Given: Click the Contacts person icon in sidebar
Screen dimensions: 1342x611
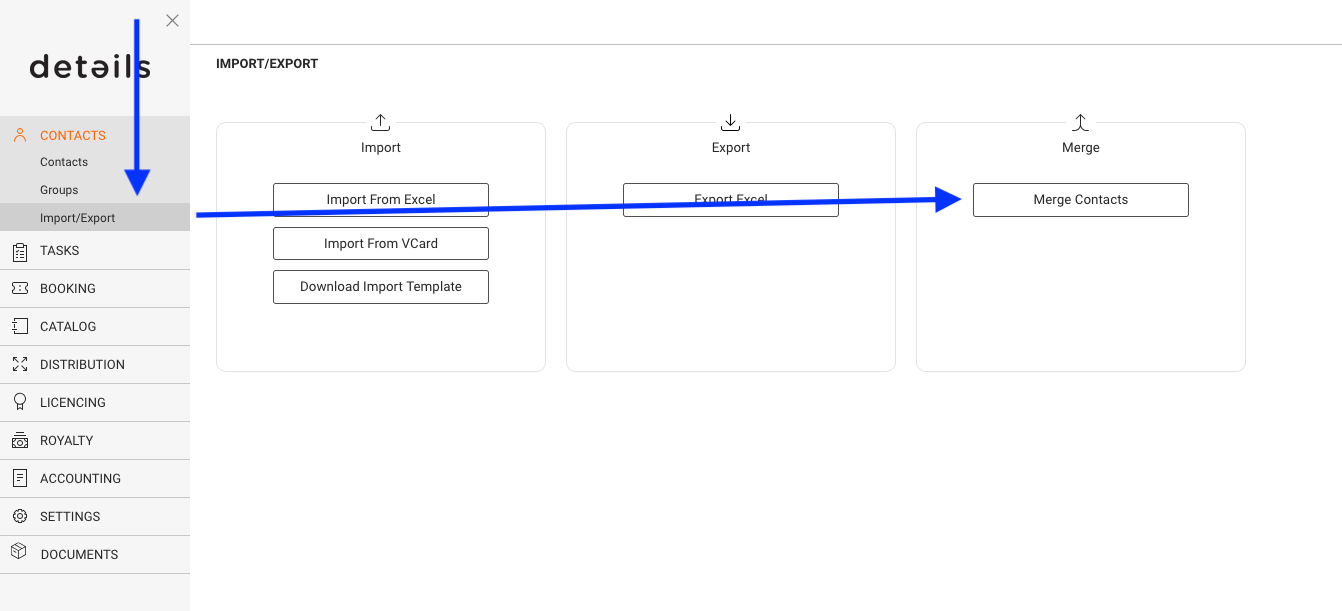Looking at the screenshot, I should click(x=19, y=135).
